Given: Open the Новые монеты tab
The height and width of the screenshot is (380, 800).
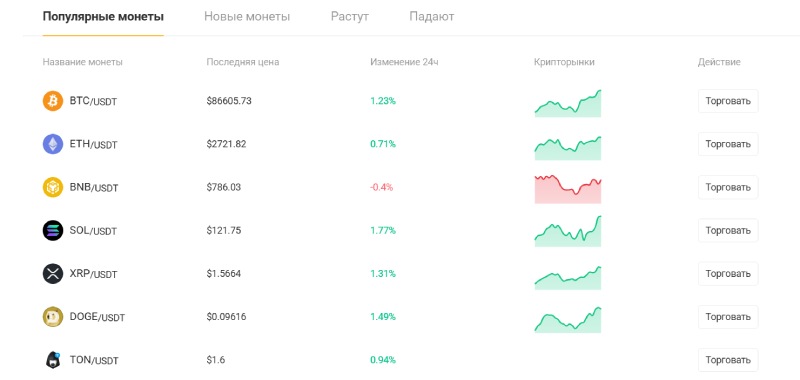Looking at the screenshot, I should 247,17.
